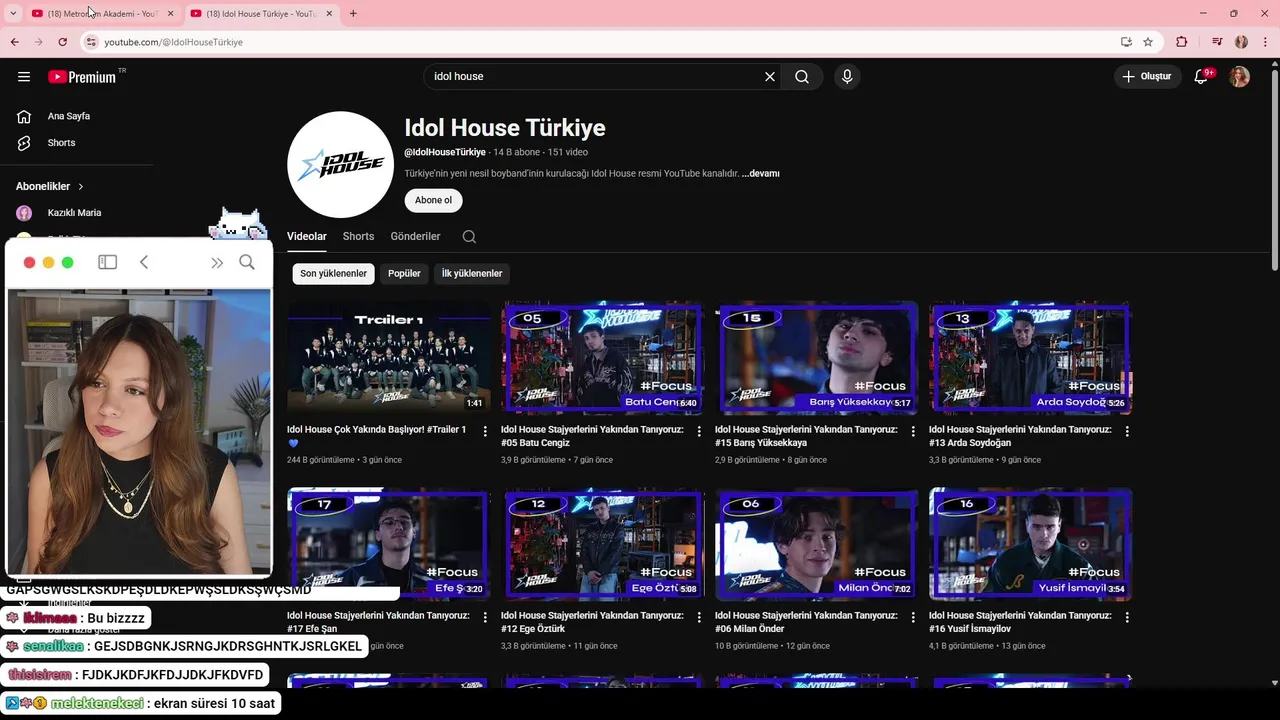Screen dimensions: 1280x720
Task: Switch to the channel Shorts tab
Action: point(358,237)
